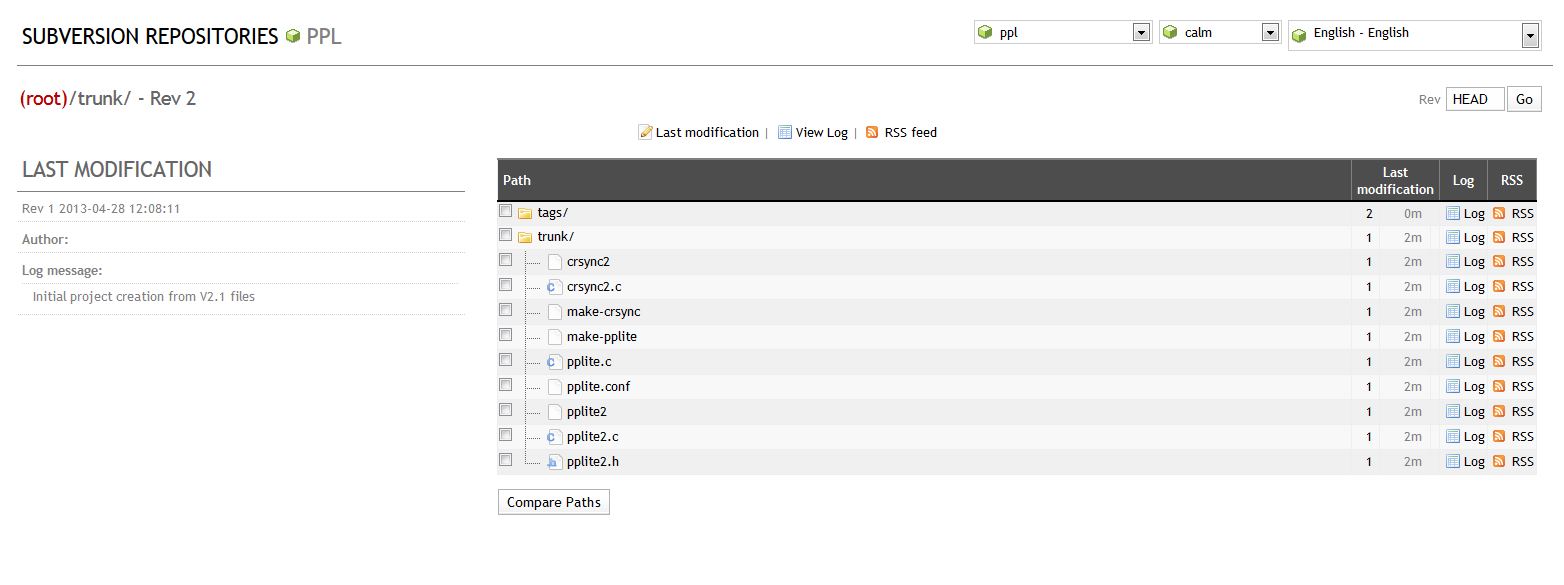Image resolution: width=1564 pixels, height=585 pixels.
Task: Click the orange RSS feed icon above table
Action: (872, 132)
